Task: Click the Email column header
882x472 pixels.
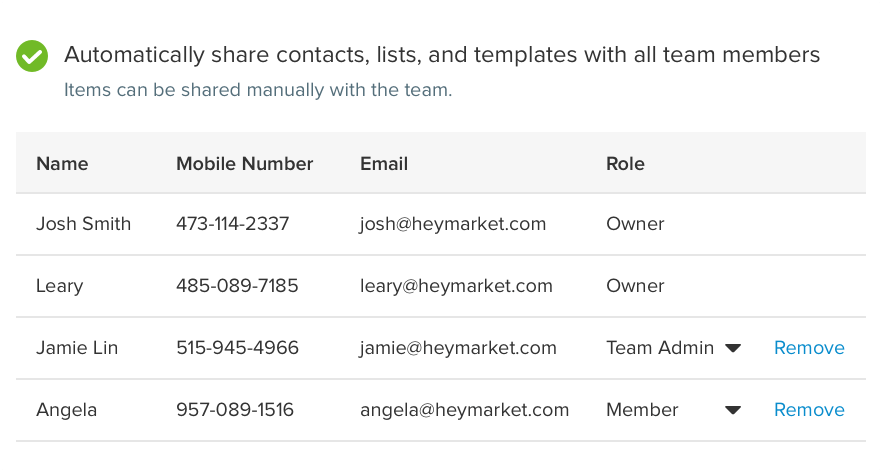Action: click(384, 164)
